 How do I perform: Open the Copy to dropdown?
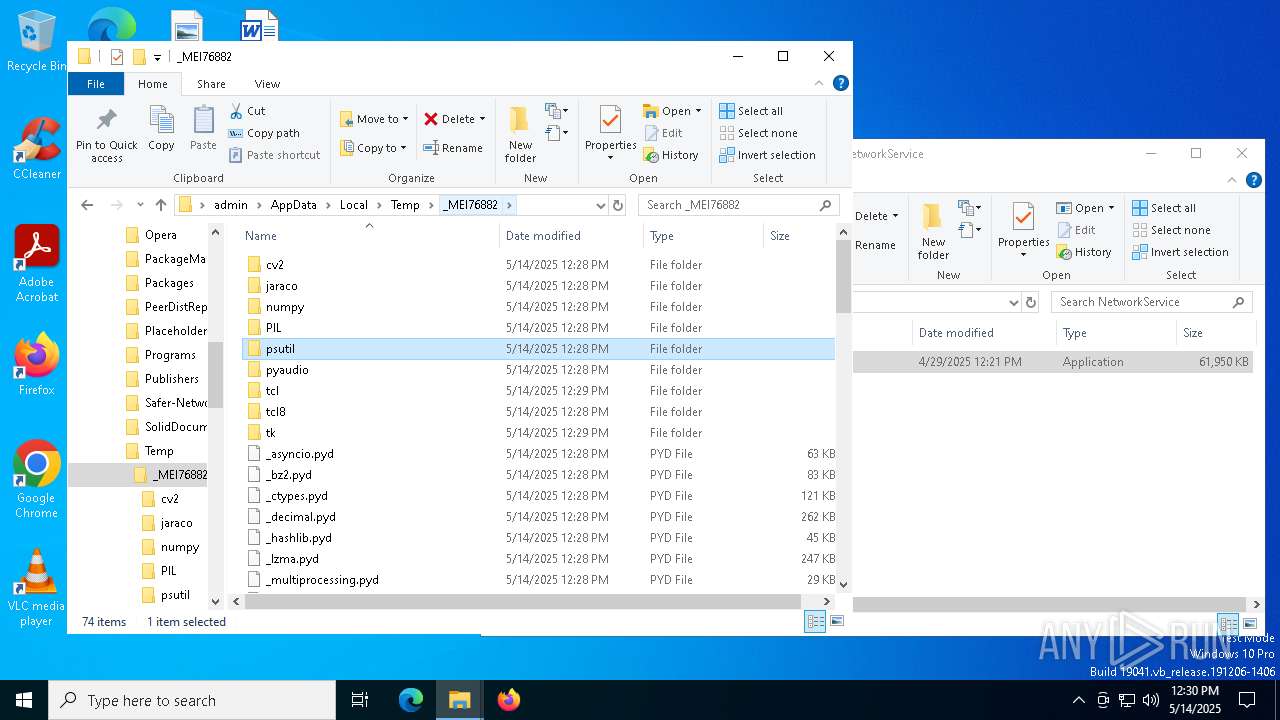tap(373, 148)
